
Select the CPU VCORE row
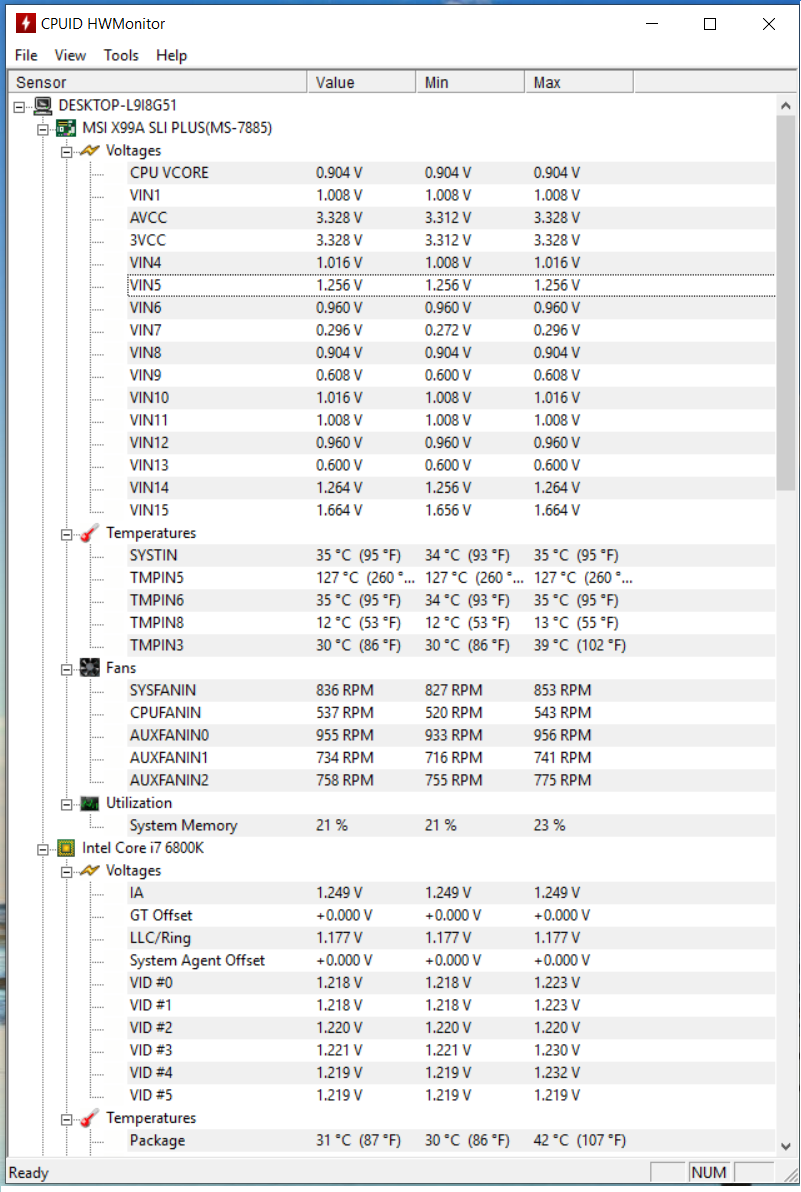click(x=451, y=173)
